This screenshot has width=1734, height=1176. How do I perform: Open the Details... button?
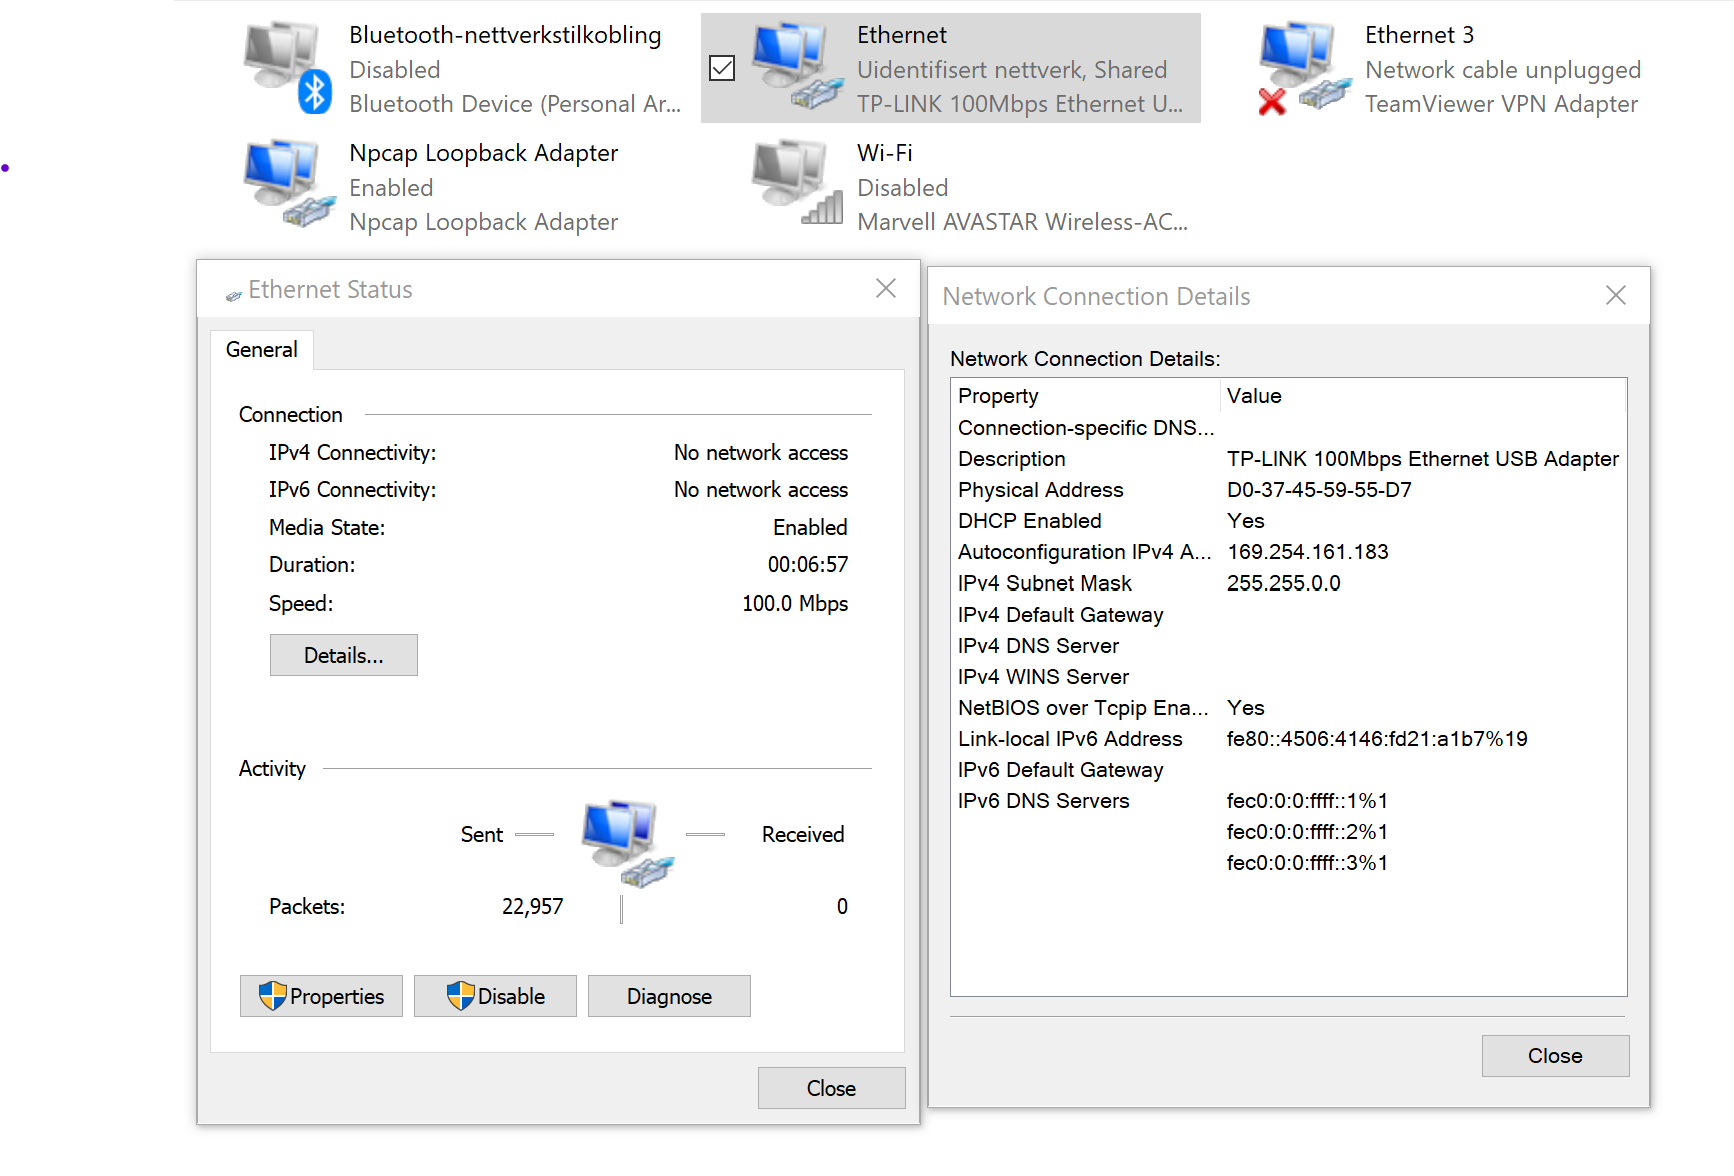click(343, 656)
